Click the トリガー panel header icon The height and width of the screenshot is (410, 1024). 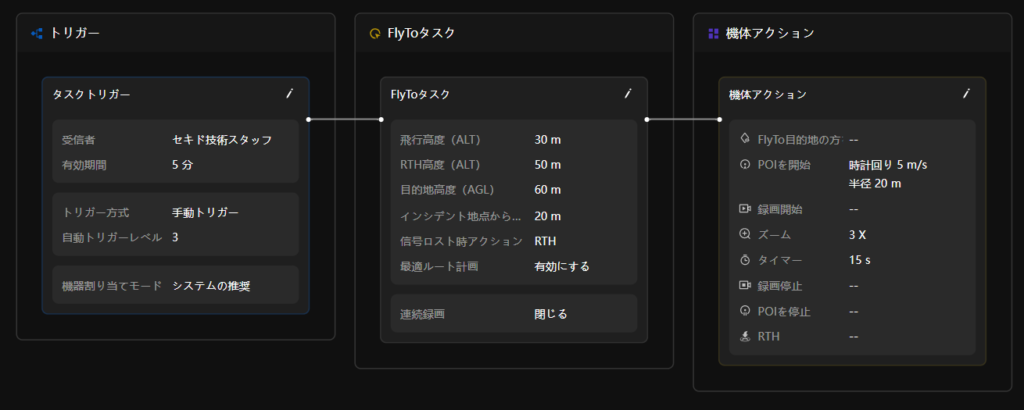37,33
